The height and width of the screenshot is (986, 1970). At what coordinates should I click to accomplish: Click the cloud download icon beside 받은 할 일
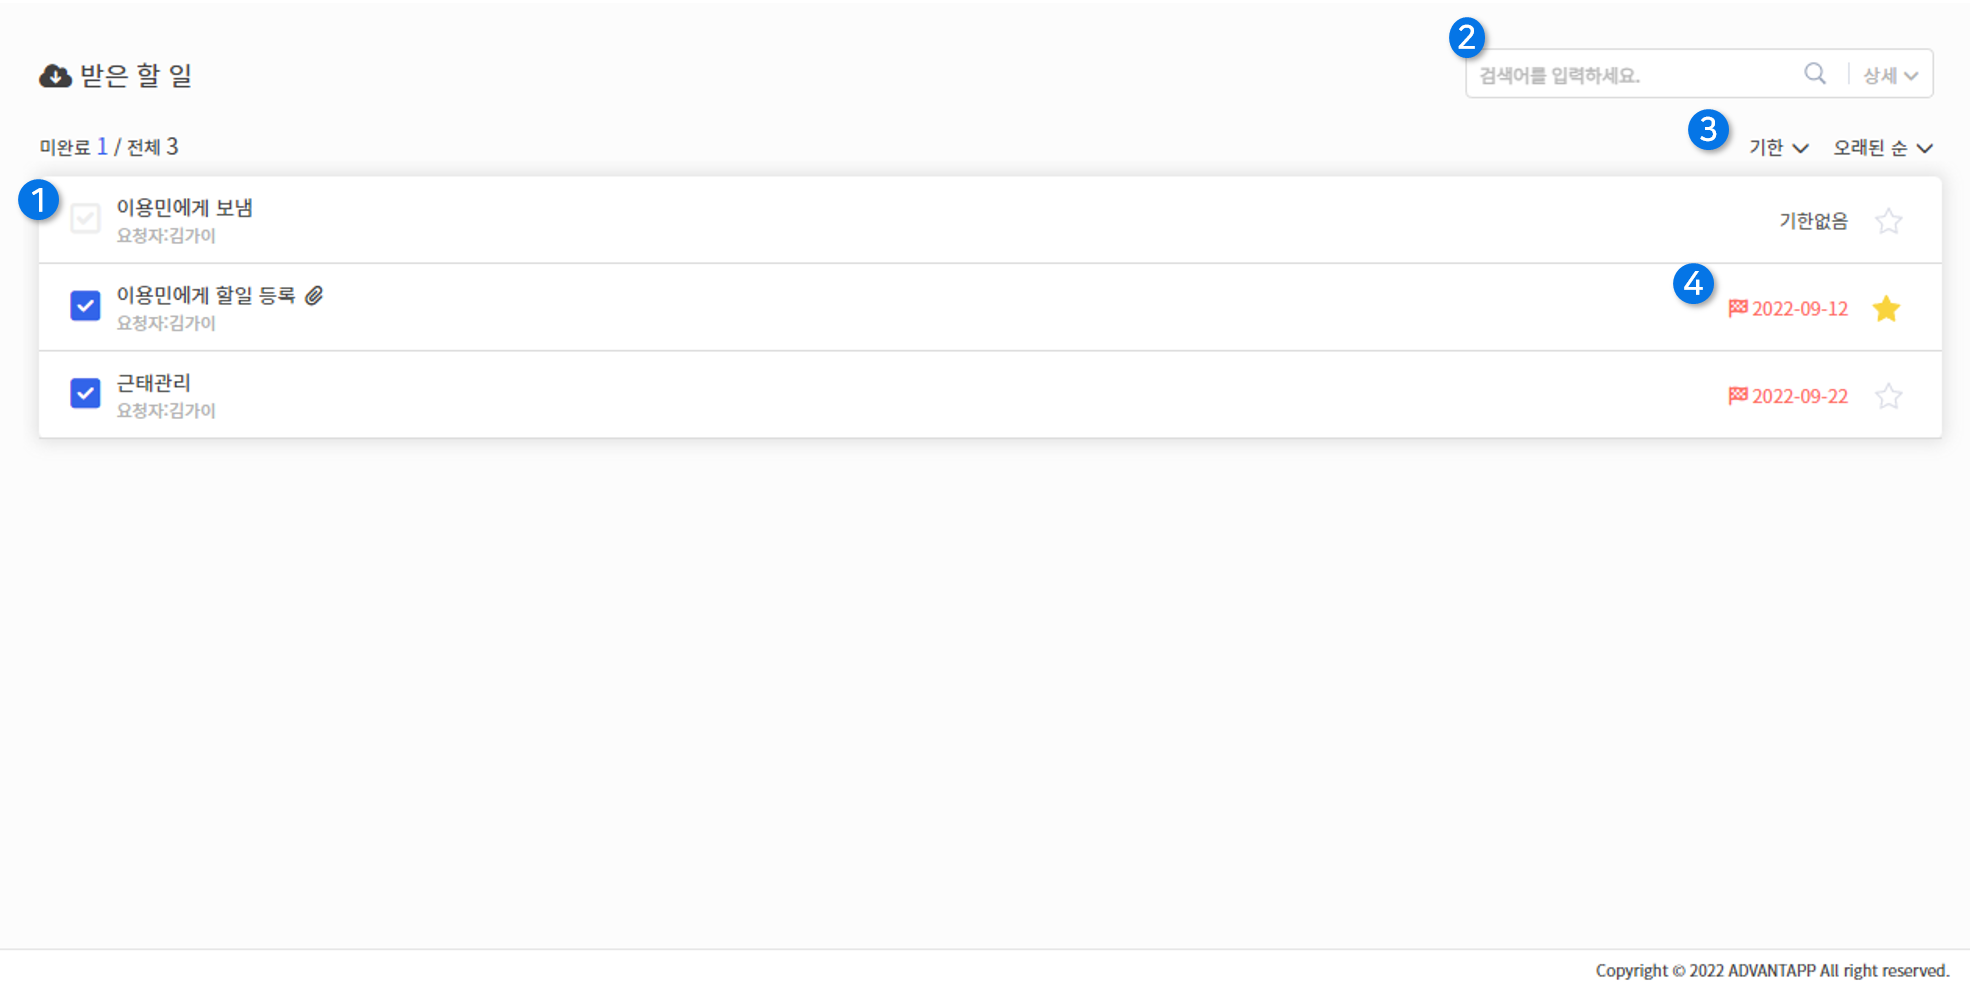tap(55, 76)
